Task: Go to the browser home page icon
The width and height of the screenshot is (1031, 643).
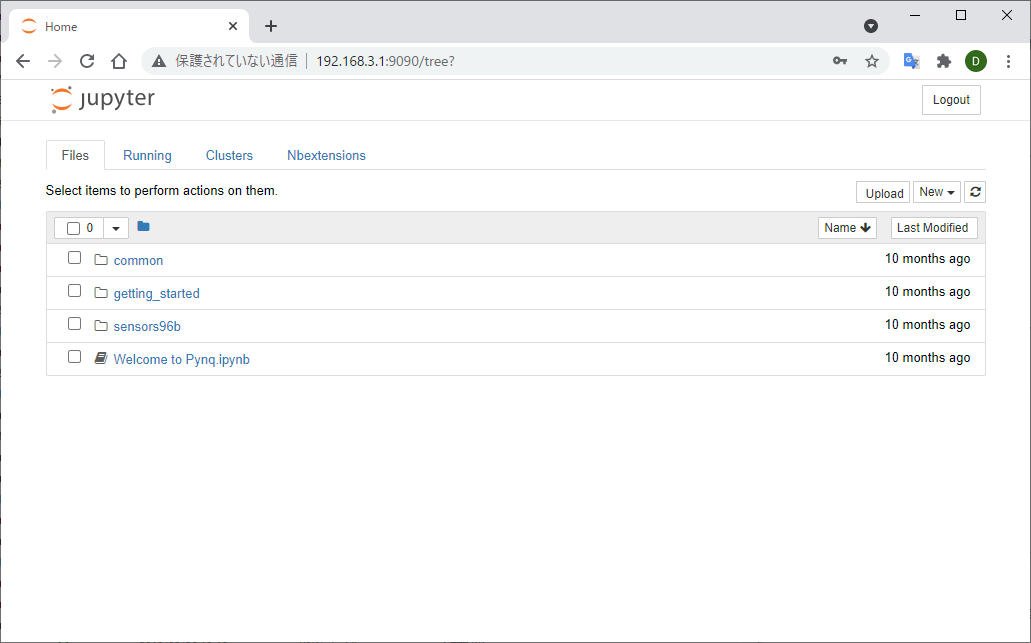Action: (119, 61)
